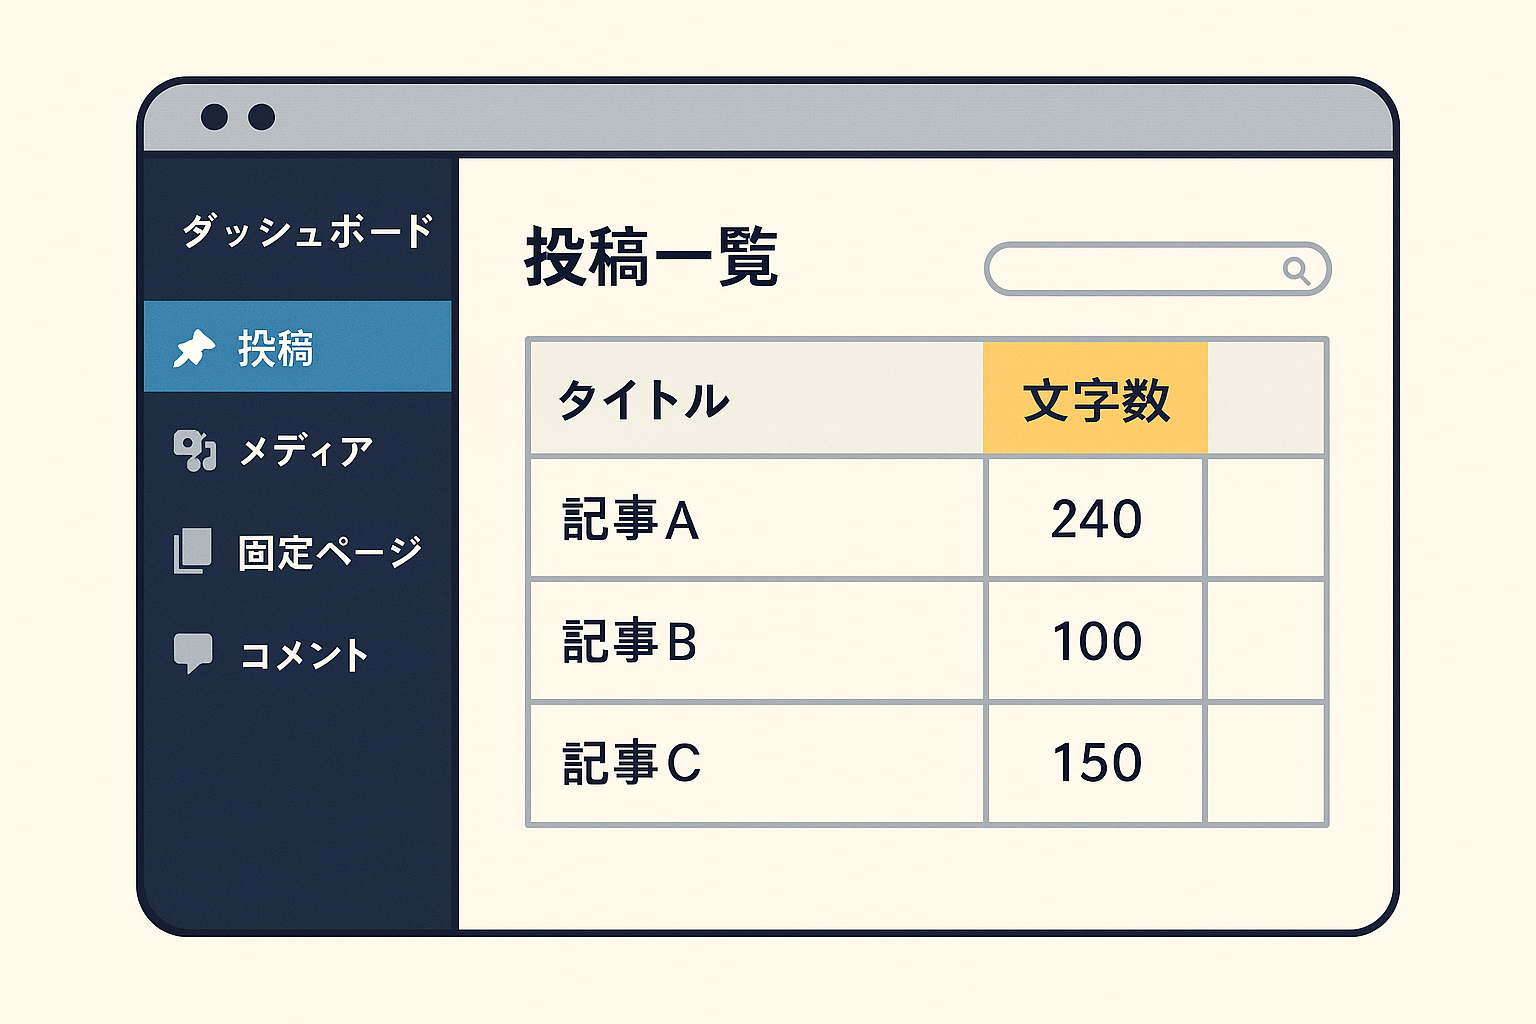Open the メディア sidebar entry

pyautogui.click(x=306, y=451)
